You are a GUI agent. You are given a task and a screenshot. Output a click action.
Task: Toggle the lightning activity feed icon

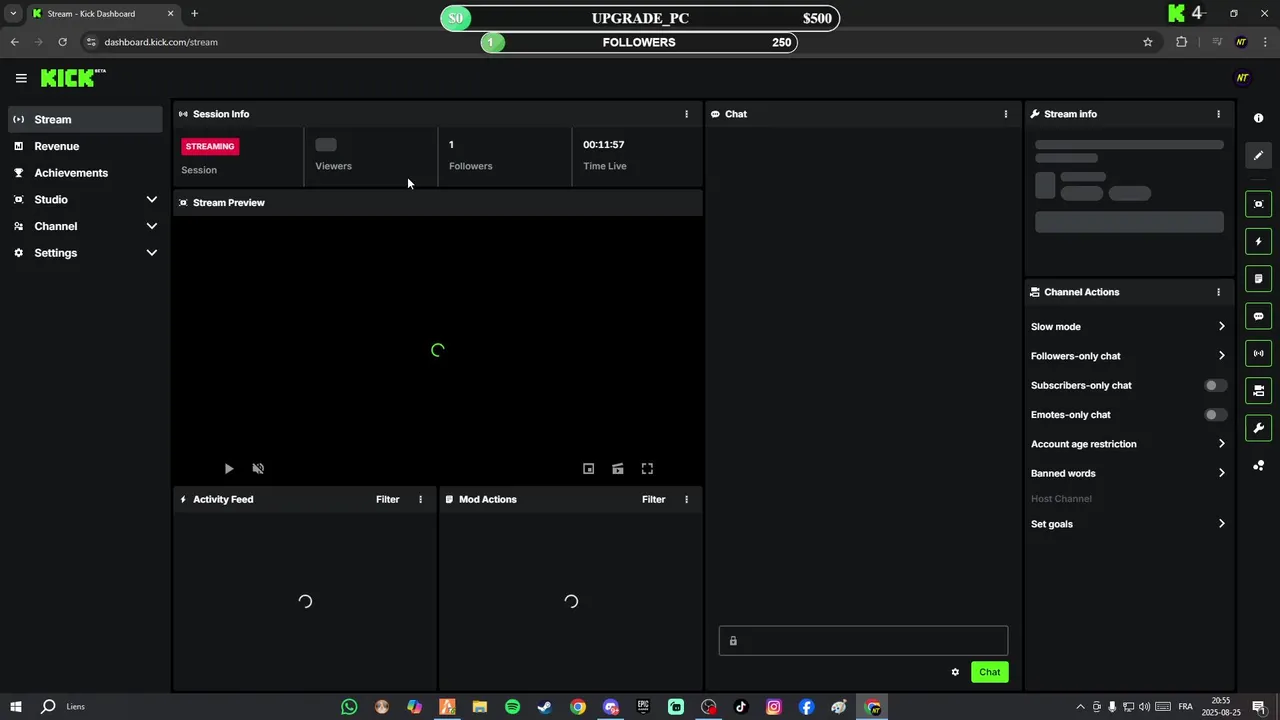coord(1258,241)
